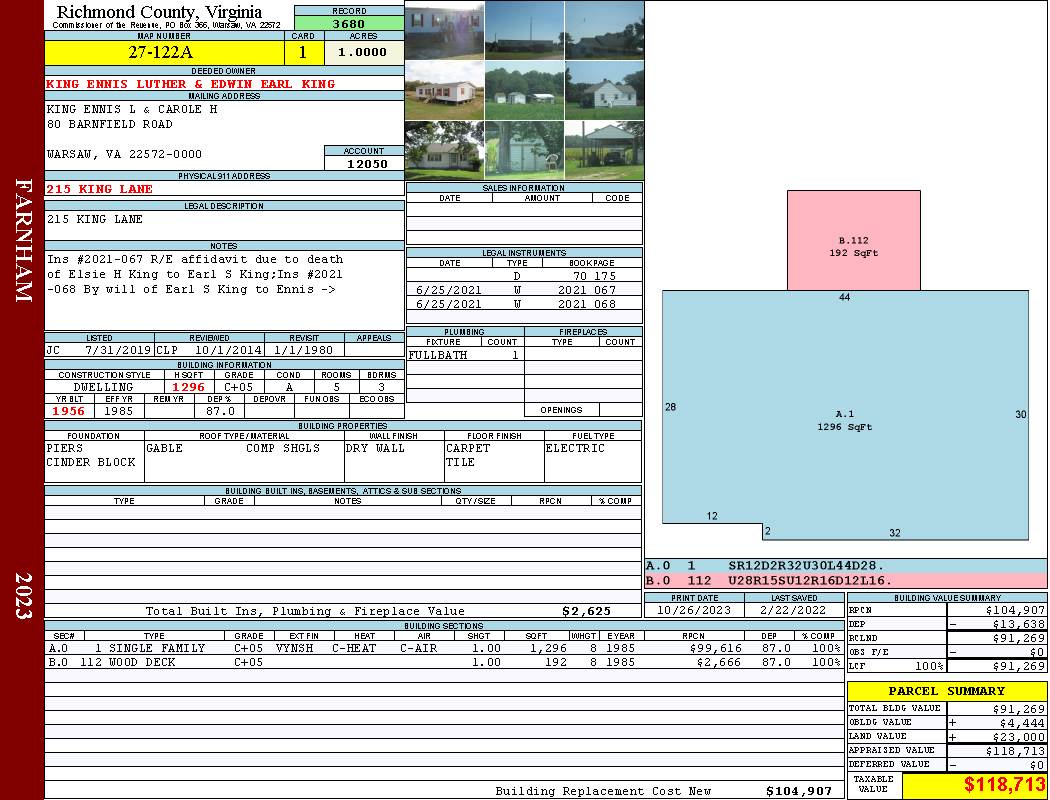Click the red year built 1956 value
The height and width of the screenshot is (800, 1050).
tap(69, 411)
